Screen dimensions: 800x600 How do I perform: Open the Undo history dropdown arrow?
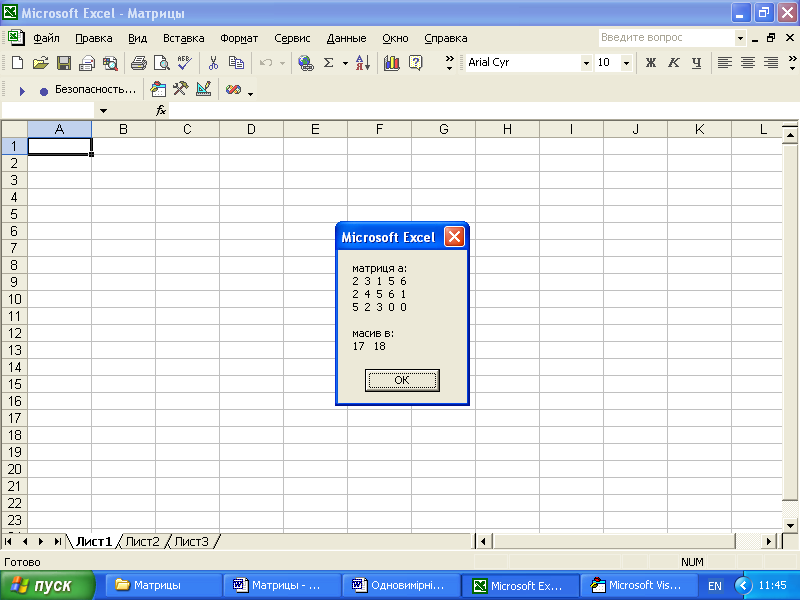282,63
